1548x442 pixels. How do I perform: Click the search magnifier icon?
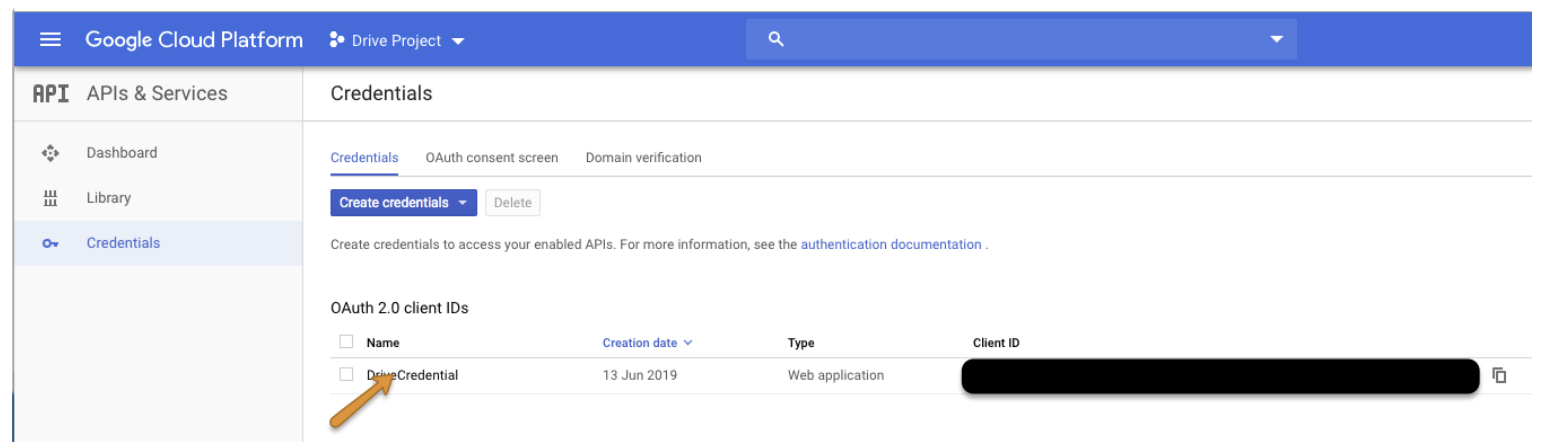click(x=774, y=40)
